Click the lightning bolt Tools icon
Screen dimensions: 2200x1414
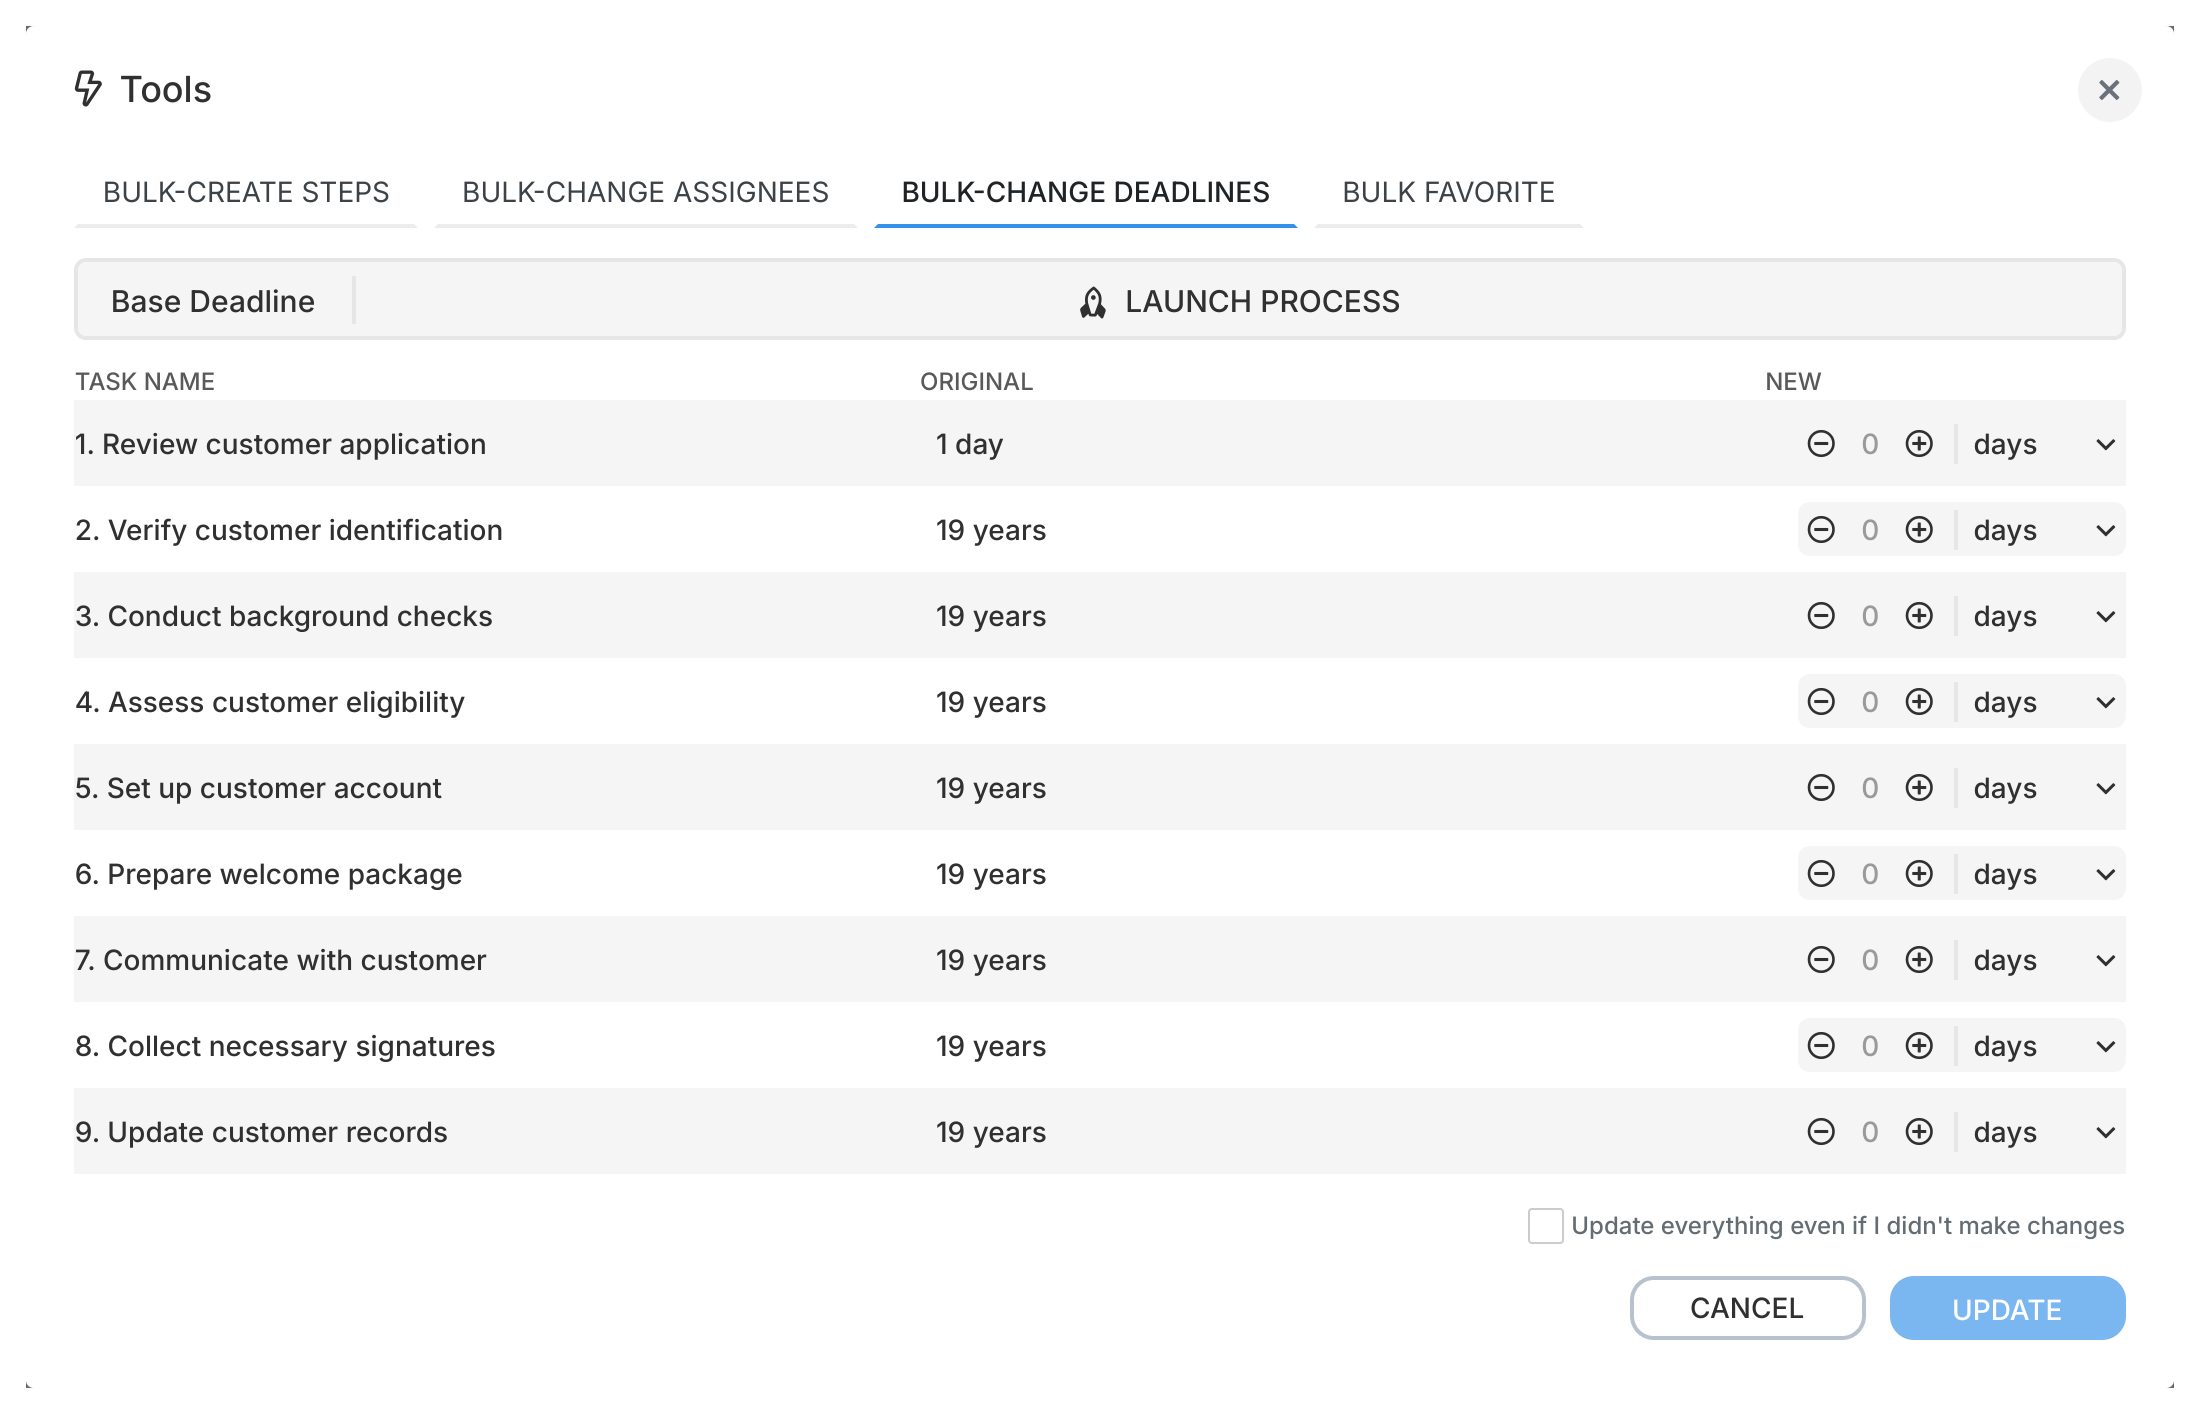click(x=87, y=89)
